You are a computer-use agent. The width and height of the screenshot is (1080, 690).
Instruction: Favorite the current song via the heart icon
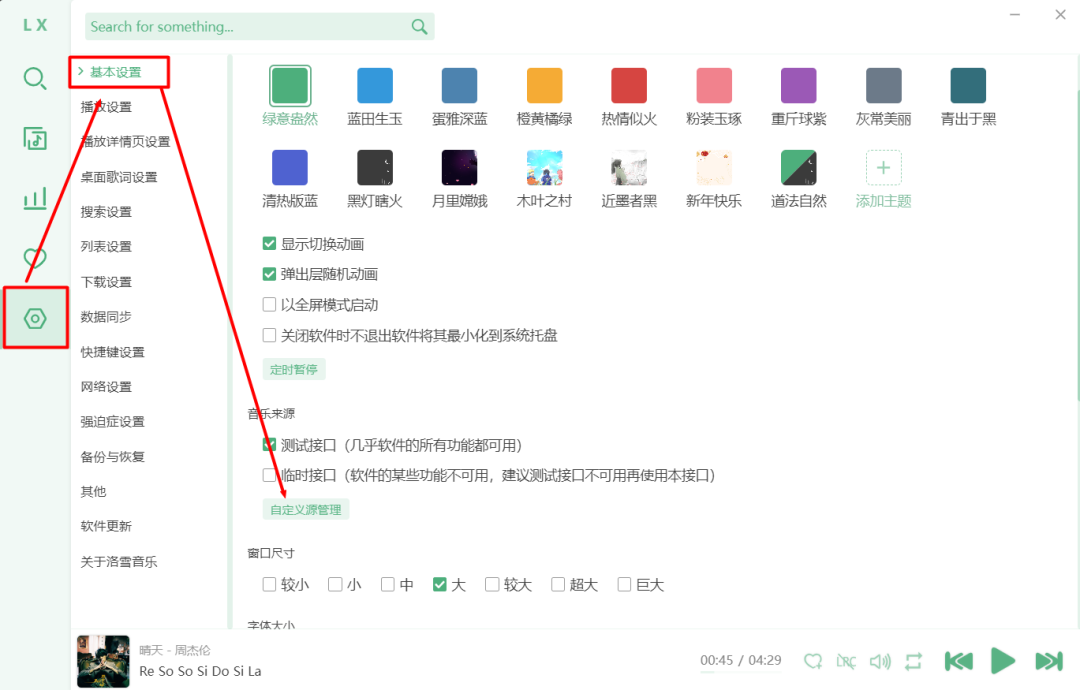click(813, 661)
